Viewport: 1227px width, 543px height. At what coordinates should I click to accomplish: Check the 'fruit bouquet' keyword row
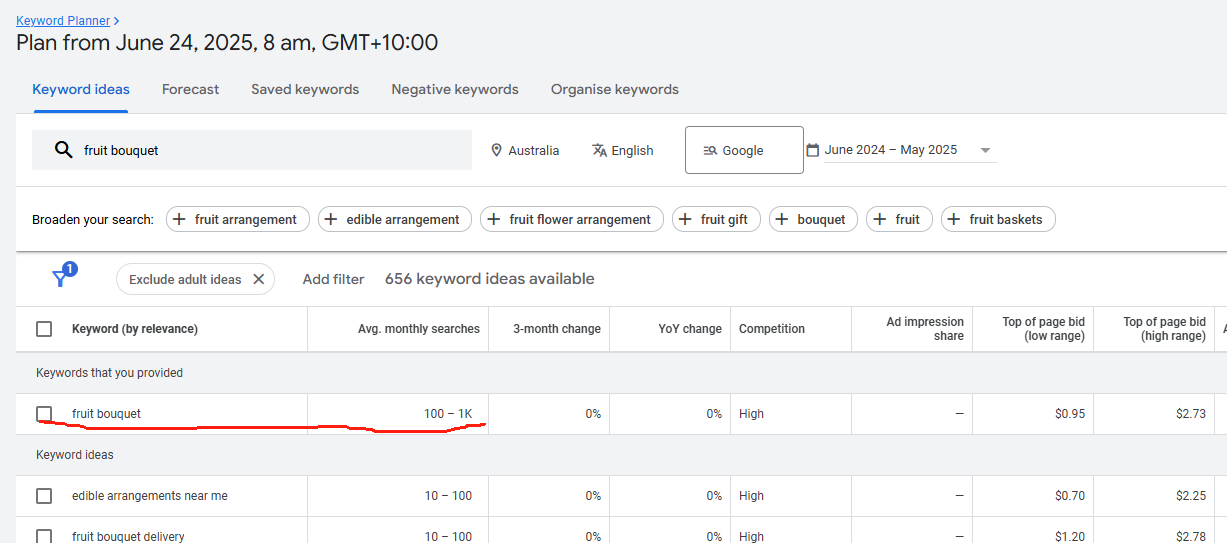[44, 414]
